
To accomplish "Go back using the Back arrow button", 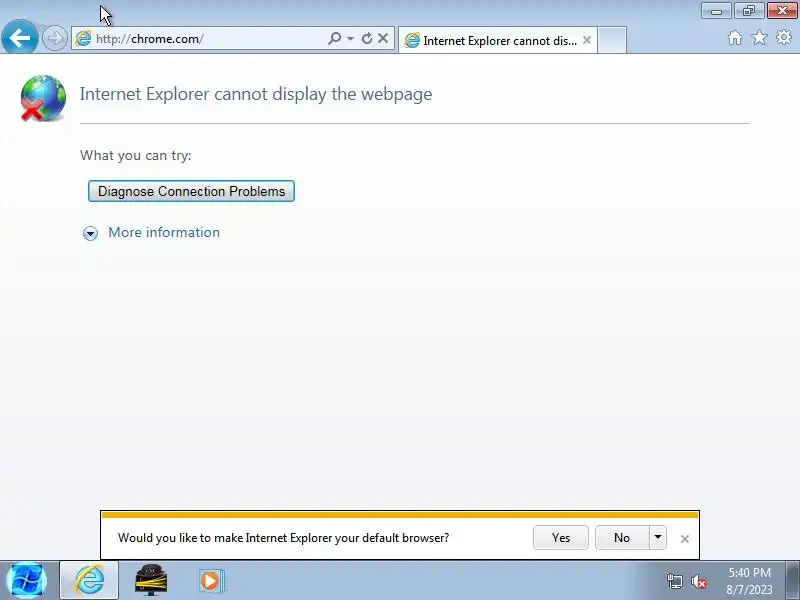I will [x=19, y=38].
